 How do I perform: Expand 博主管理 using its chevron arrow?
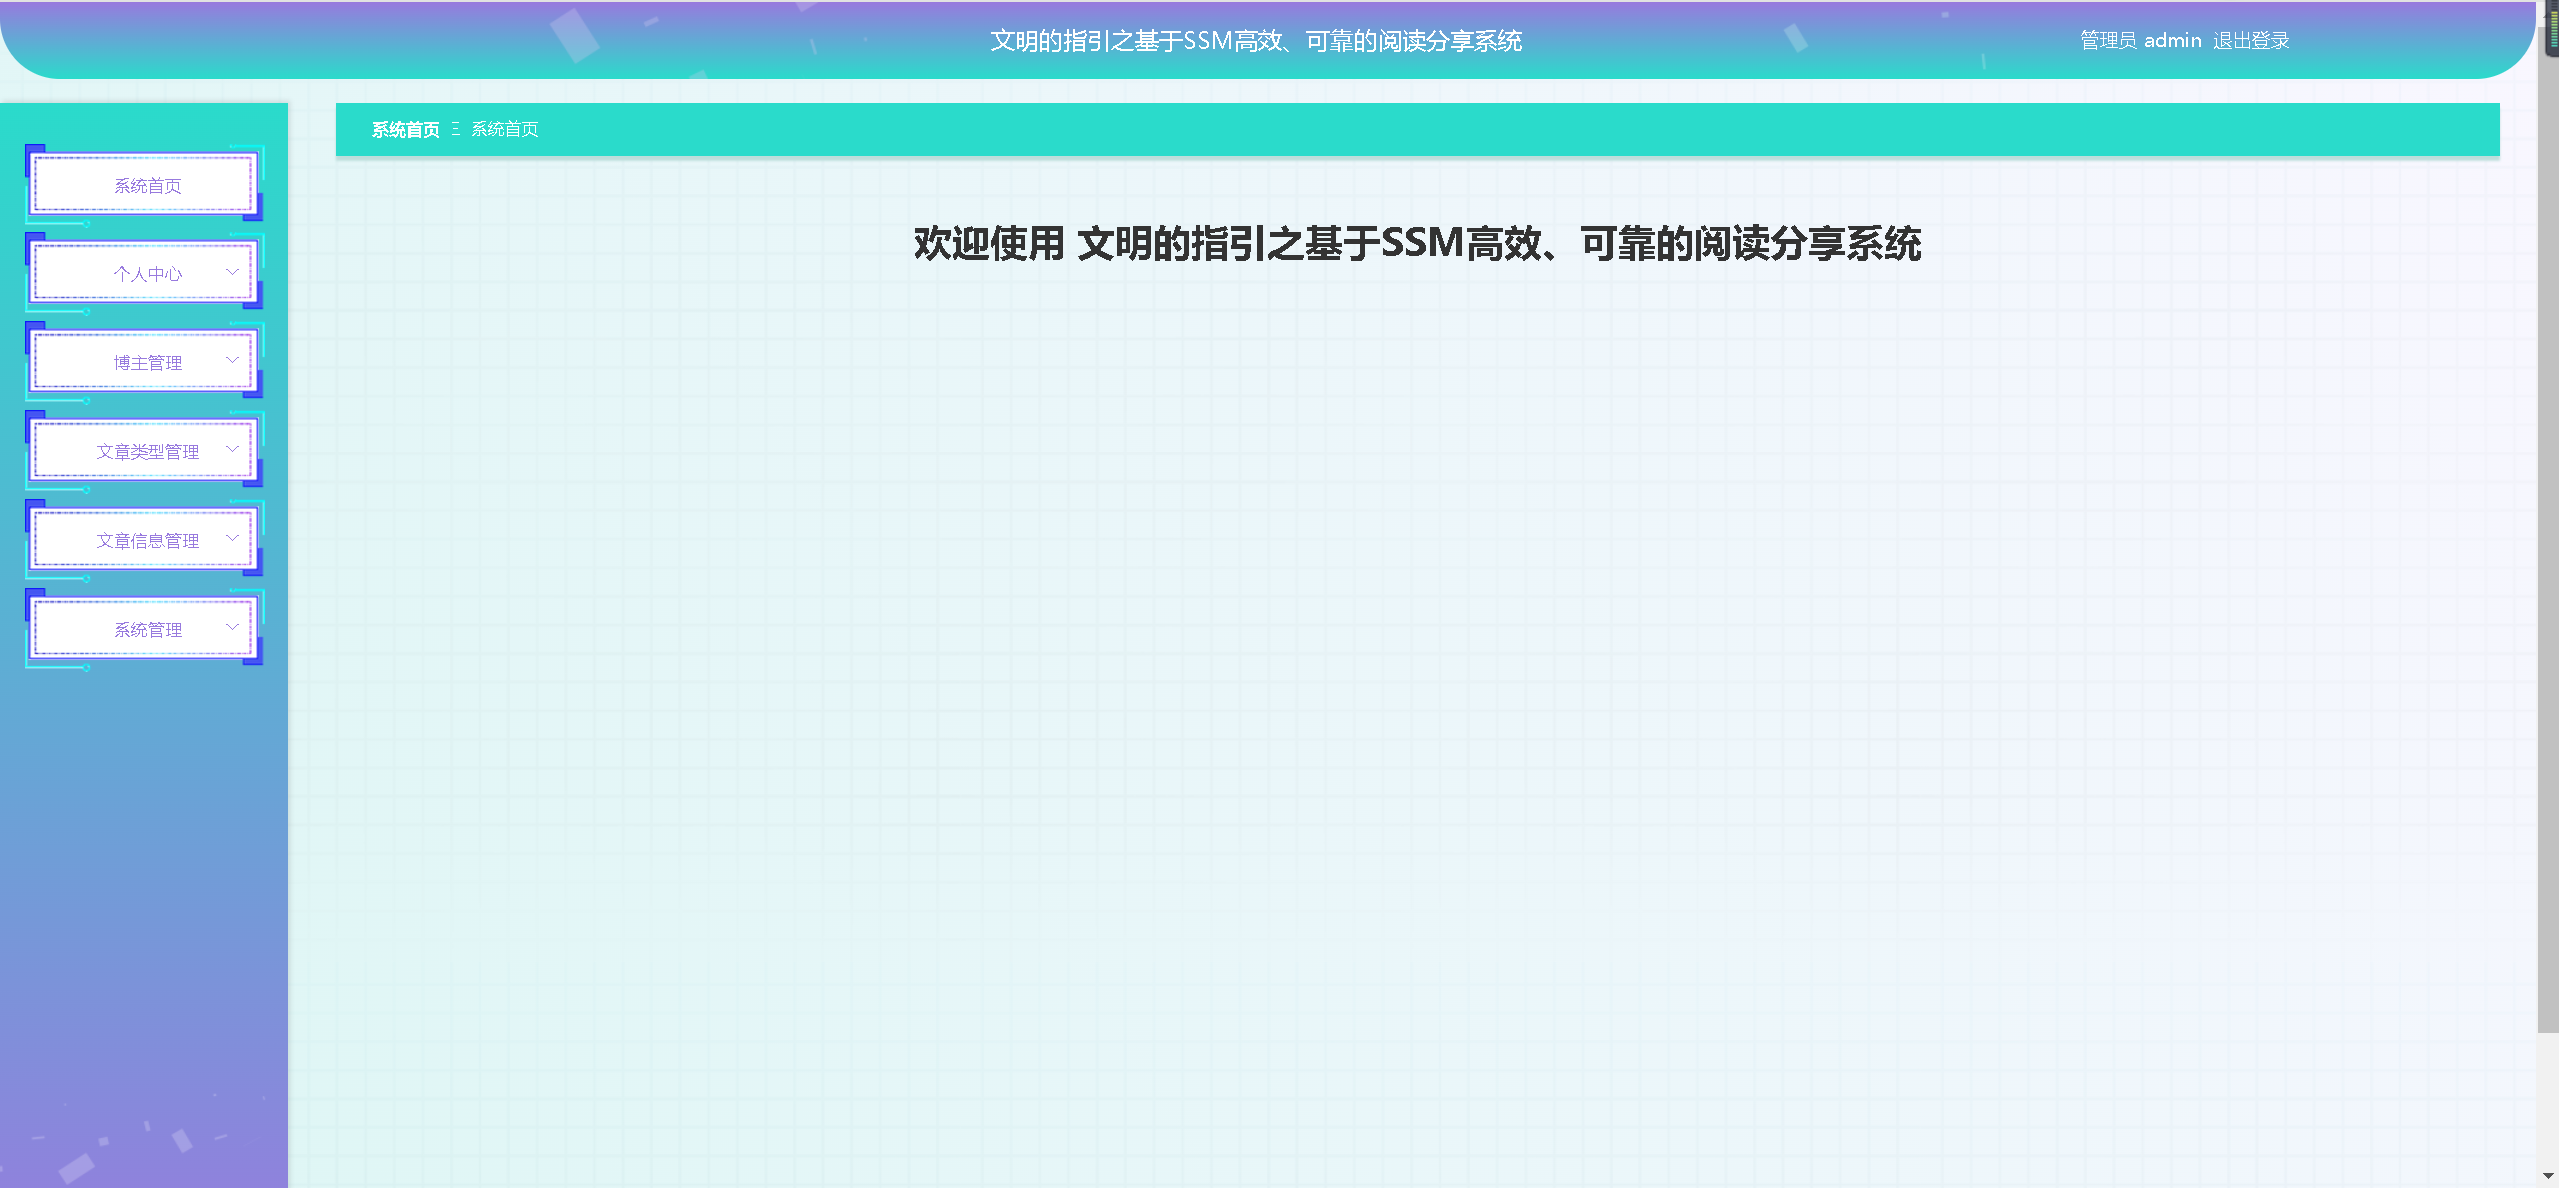[232, 360]
